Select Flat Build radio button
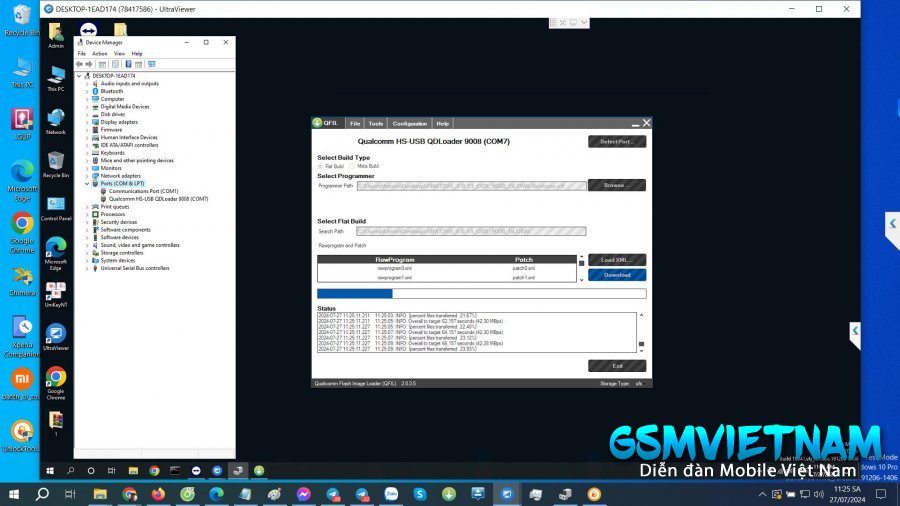The image size is (900, 506). click(320, 166)
